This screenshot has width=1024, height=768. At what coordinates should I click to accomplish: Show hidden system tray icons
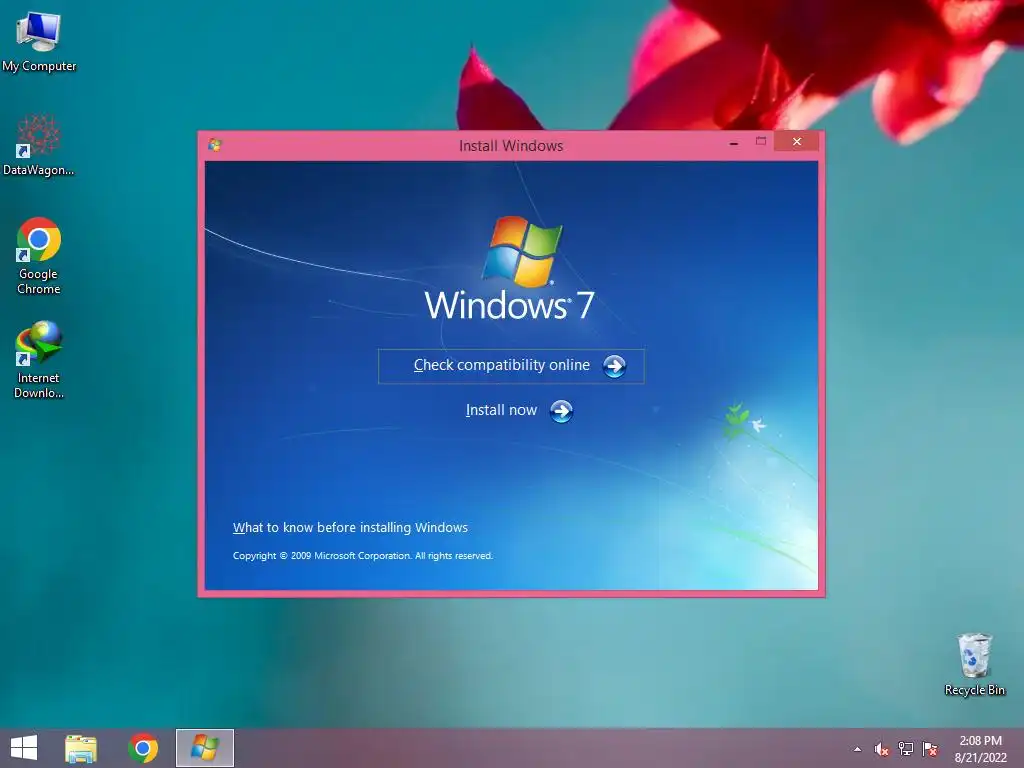coord(857,750)
